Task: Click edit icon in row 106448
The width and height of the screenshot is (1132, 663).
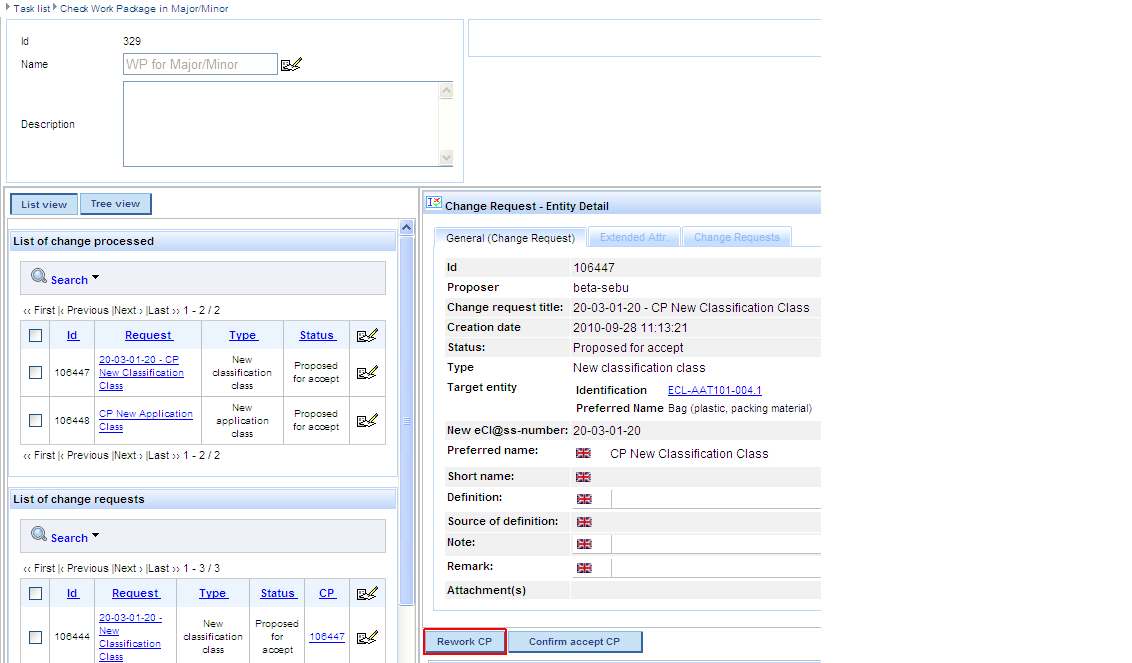Action: coord(367,421)
